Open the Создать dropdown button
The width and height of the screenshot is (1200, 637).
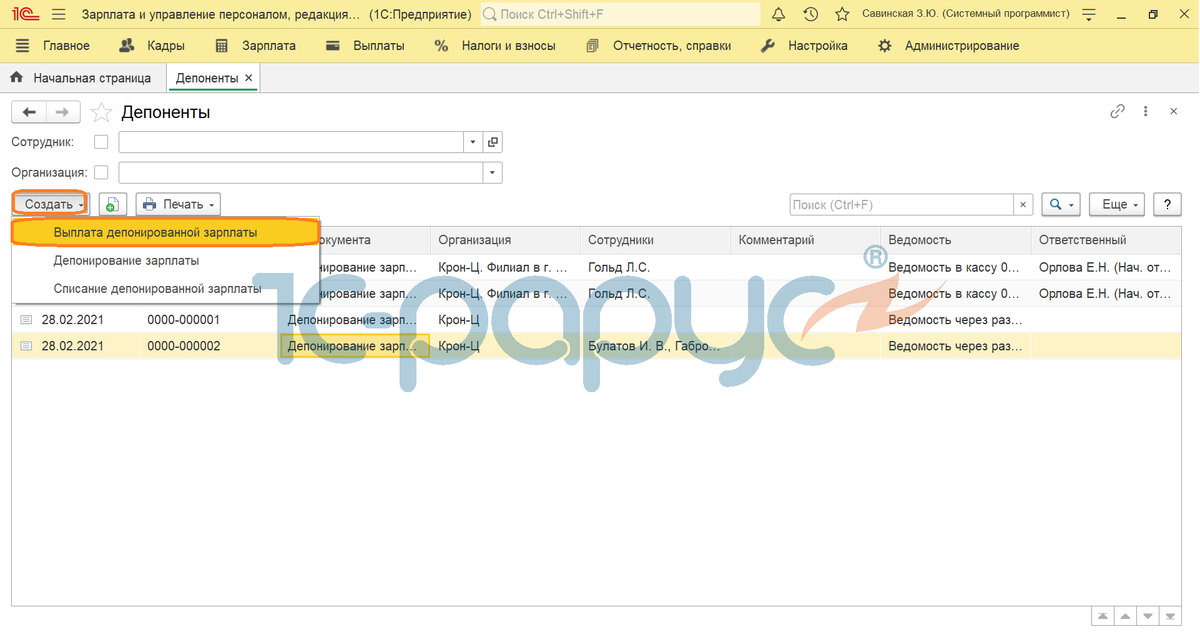(51, 204)
